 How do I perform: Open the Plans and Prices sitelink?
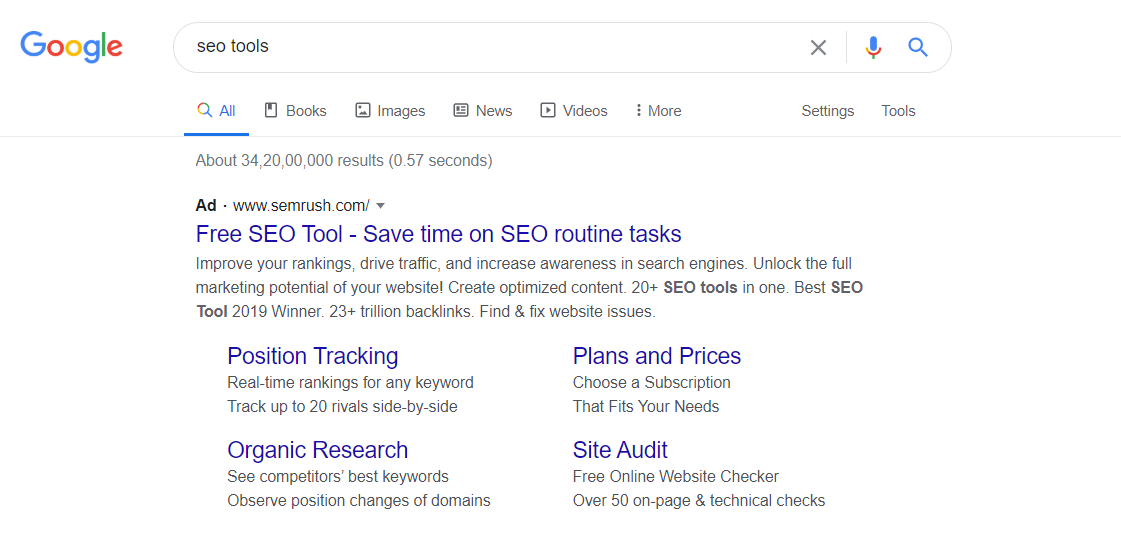pyautogui.click(x=657, y=356)
